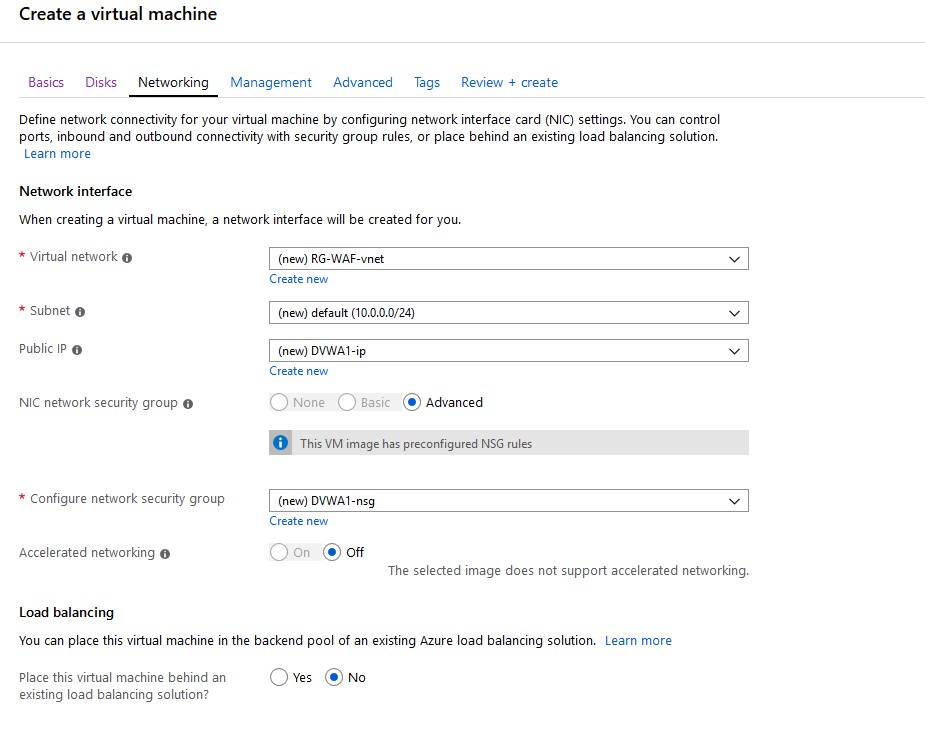Click Learn more link about load balancing
The image size is (925, 731).
point(638,641)
